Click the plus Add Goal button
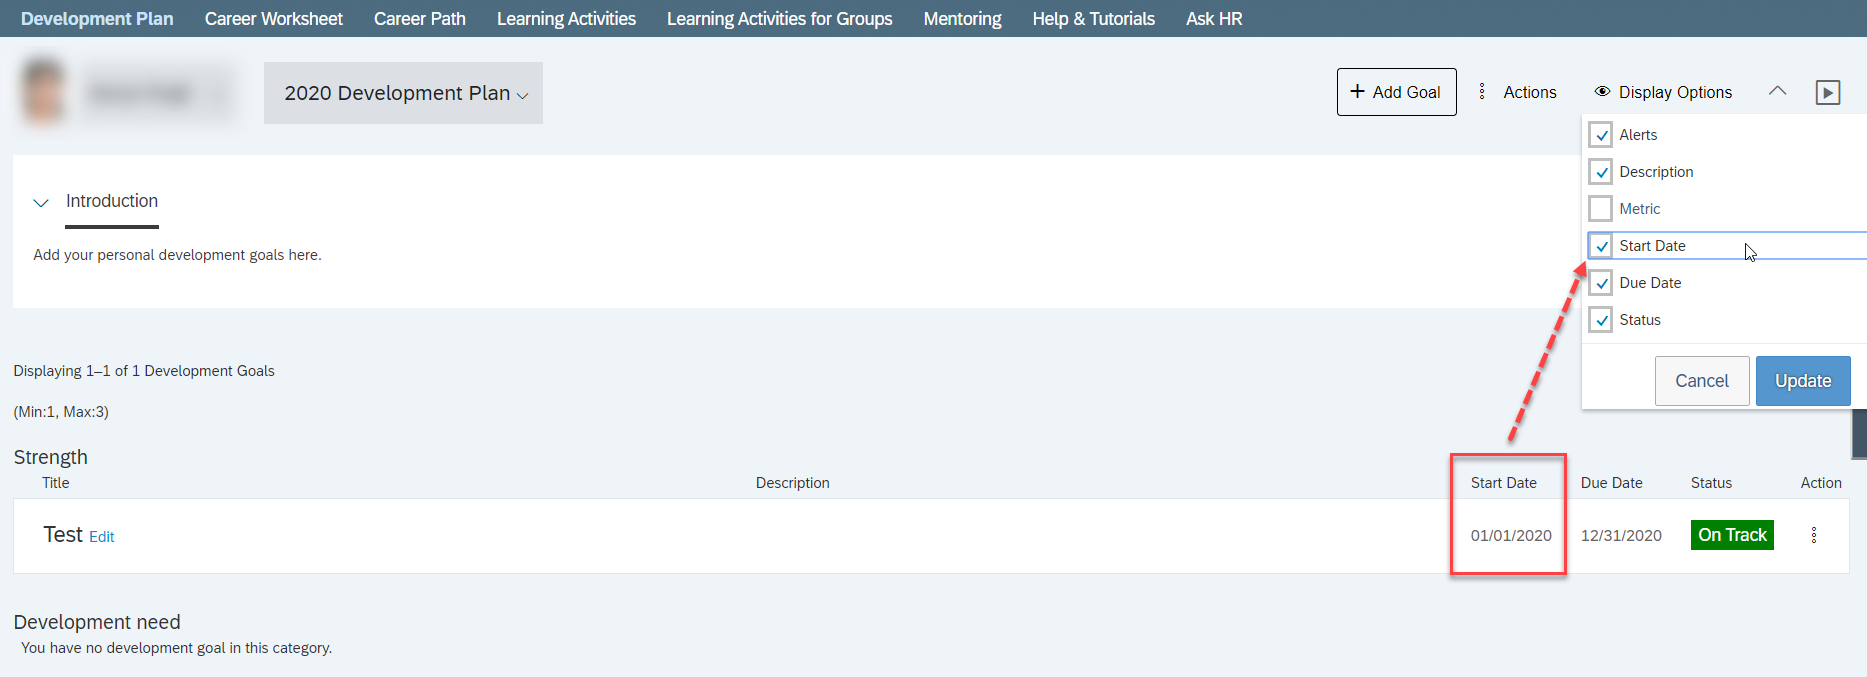Image resolution: width=1867 pixels, height=677 pixels. (x=1396, y=92)
